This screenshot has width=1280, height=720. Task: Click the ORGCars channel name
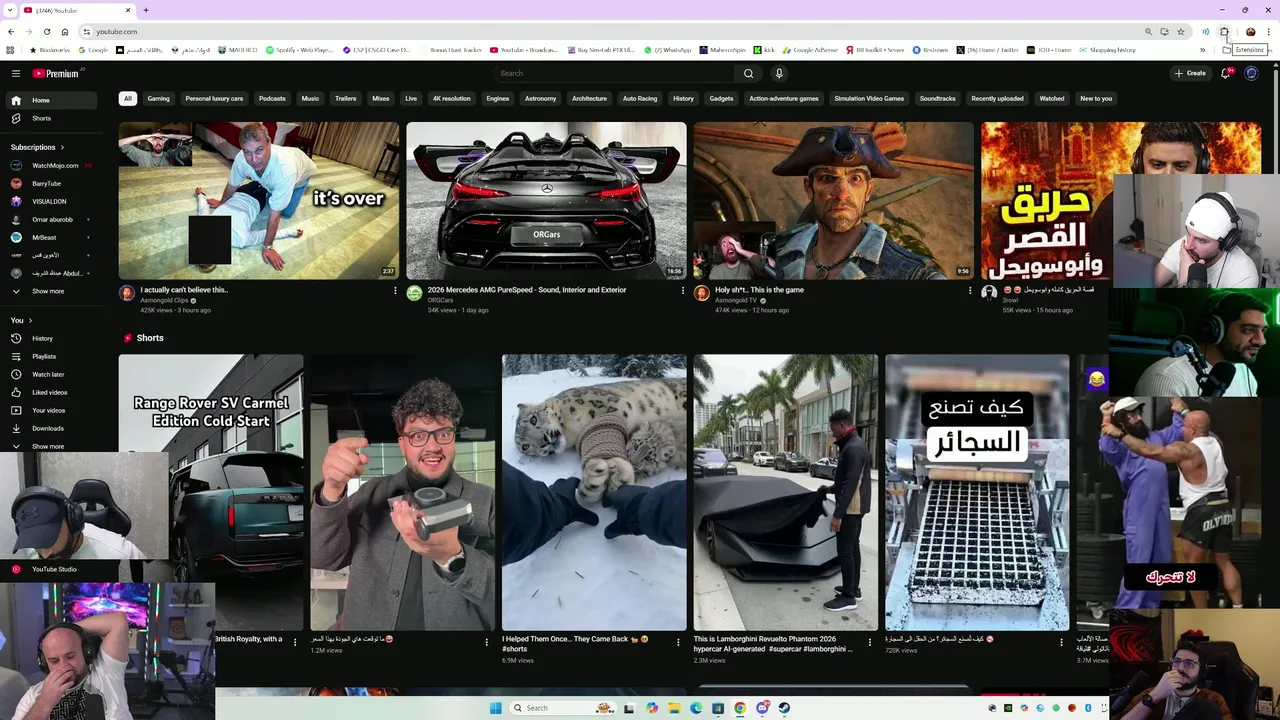point(440,300)
